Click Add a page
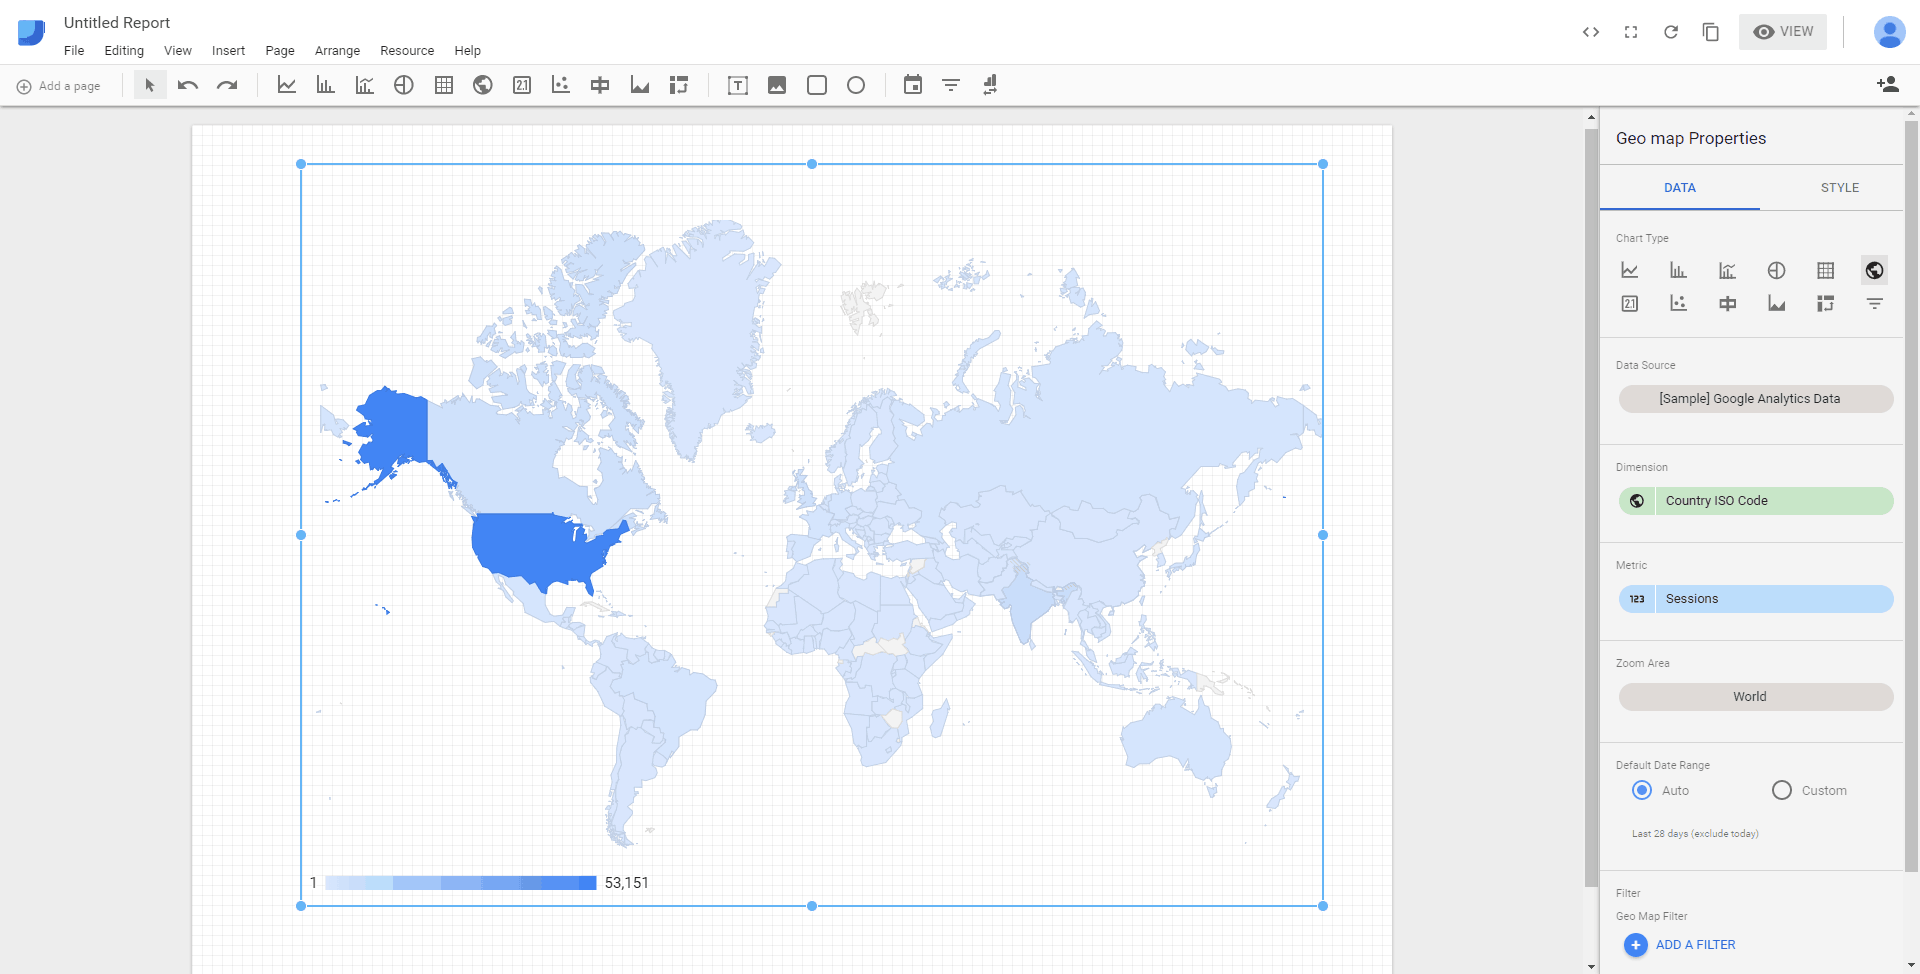Image resolution: width=1920 pixels, height=974 pixels. tap(59, 86)
